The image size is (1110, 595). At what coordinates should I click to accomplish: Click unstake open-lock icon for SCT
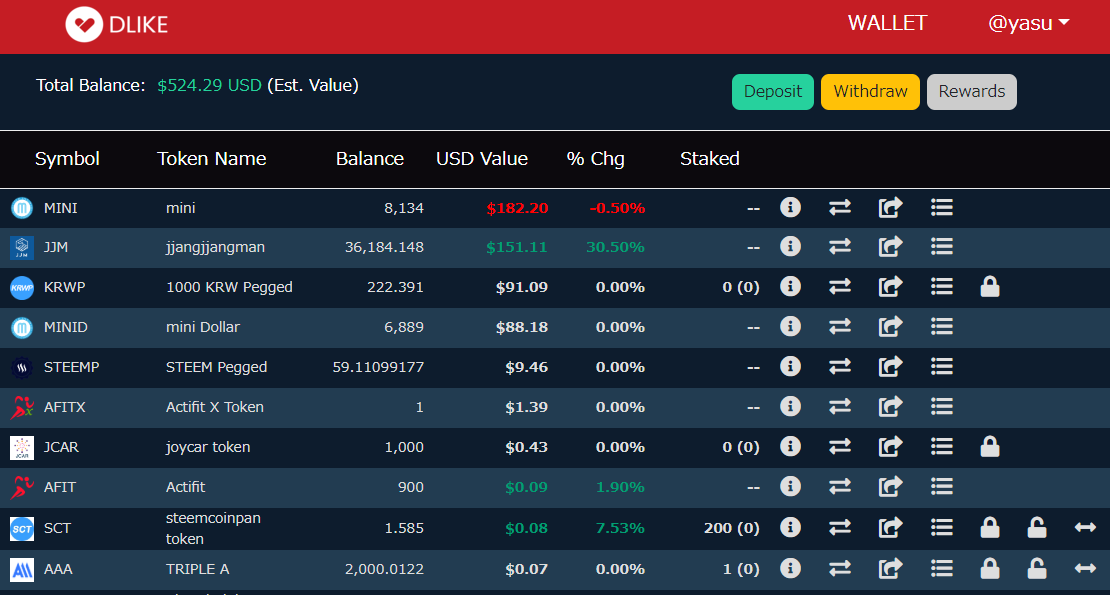(1037, 528)
